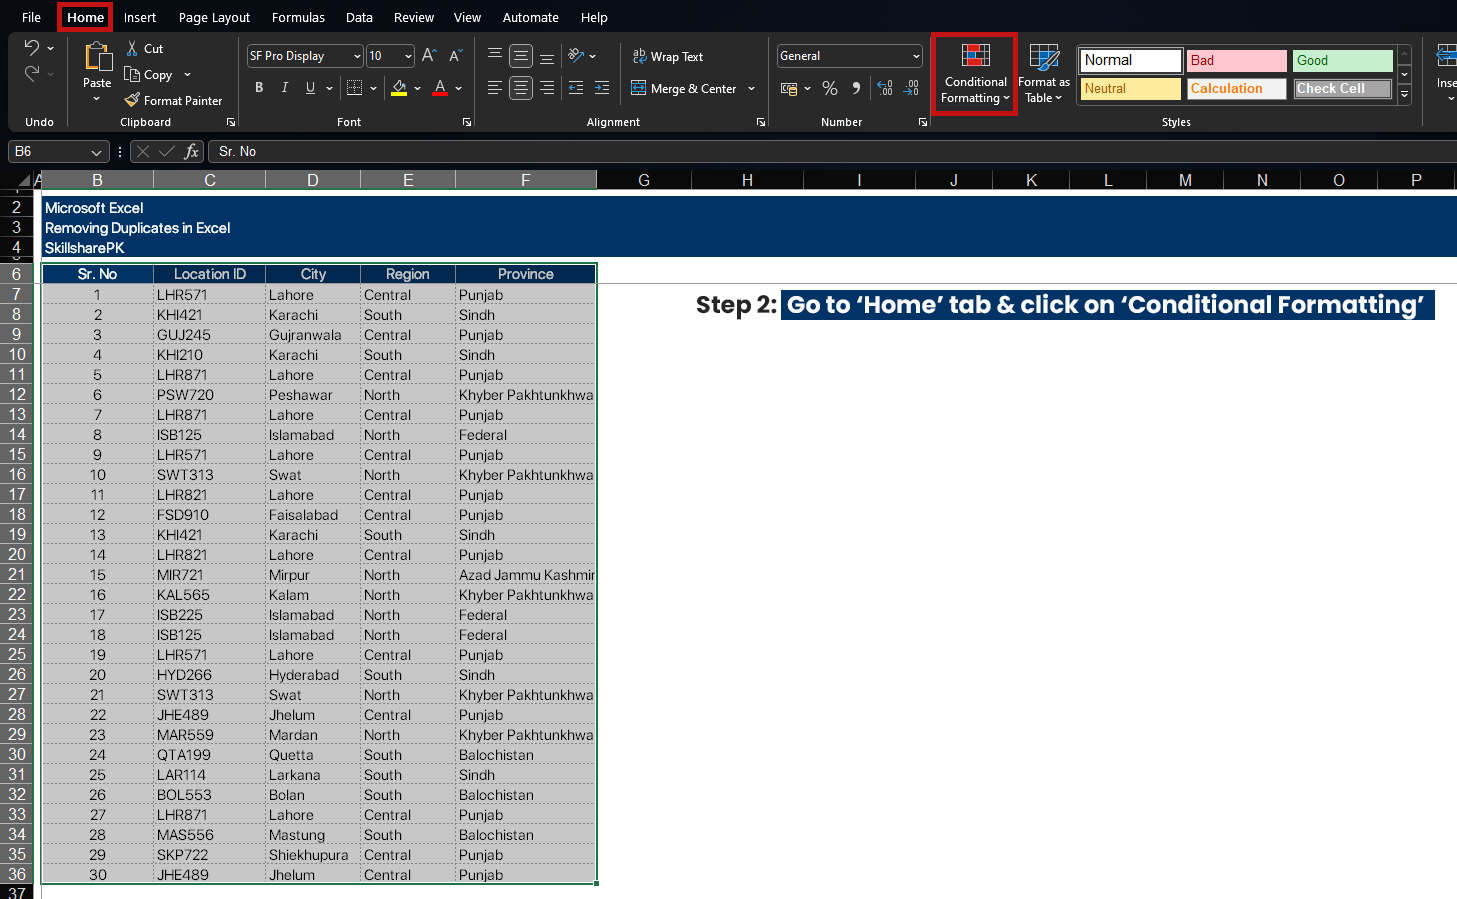1457x899 pixels.
Task: Apply the Percent Style format
Action: click(x=830, y=88)
